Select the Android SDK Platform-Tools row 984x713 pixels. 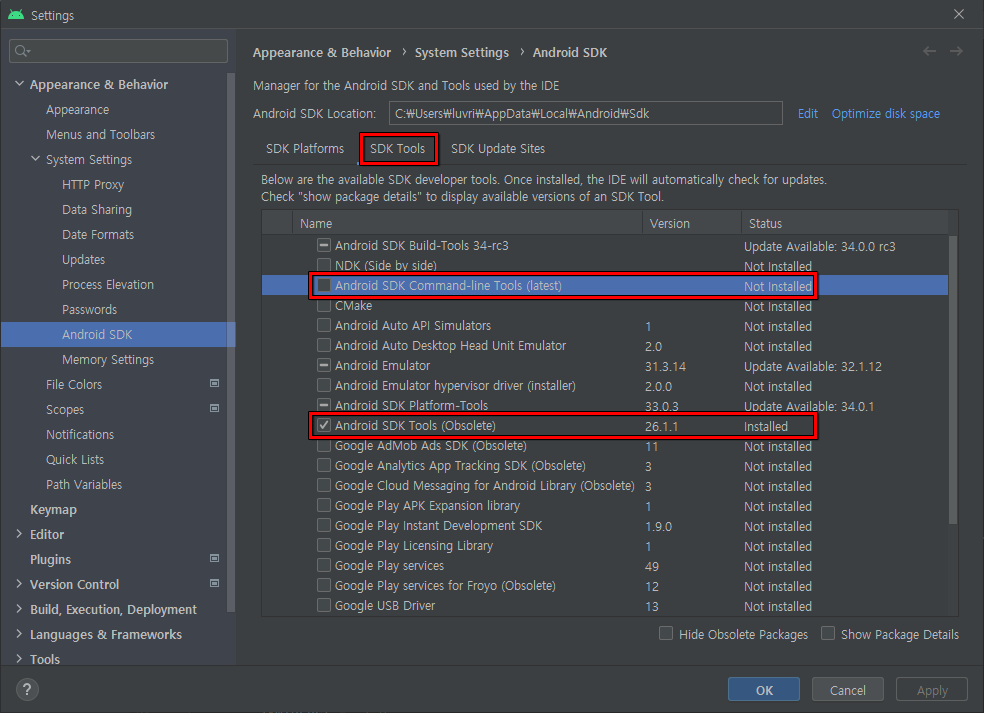604,405
